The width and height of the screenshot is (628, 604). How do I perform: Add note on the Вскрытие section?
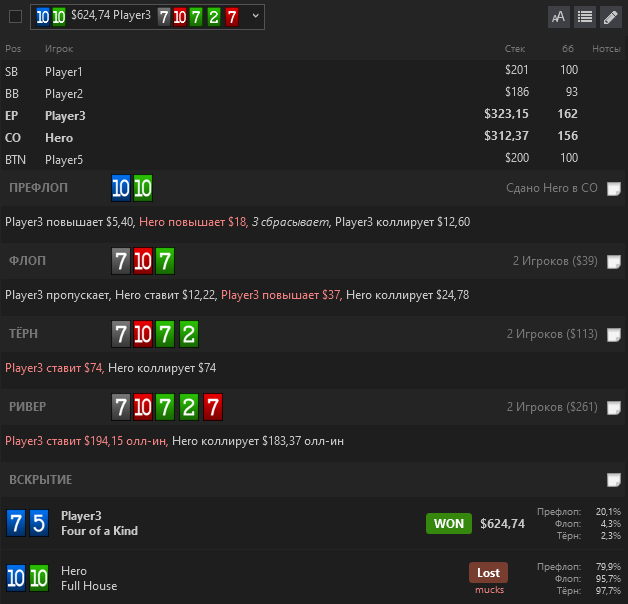pos(614,479)
